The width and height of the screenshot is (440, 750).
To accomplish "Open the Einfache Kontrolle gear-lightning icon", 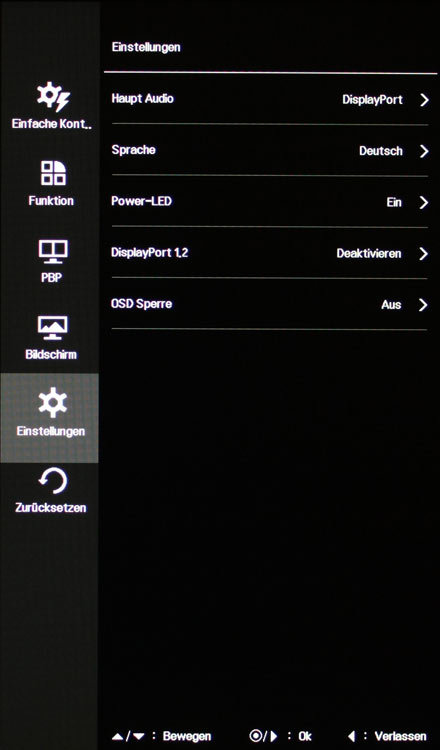I will [x=53, y=96].
